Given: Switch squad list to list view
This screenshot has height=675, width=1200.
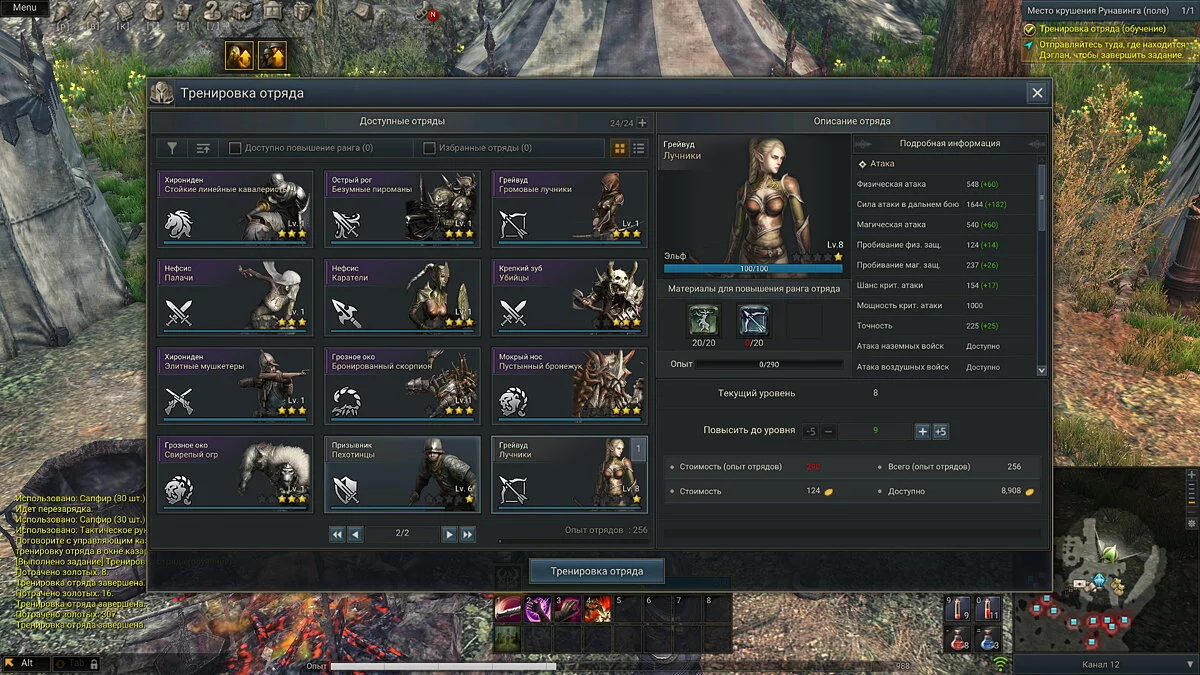Looking at the screenshot, I should (x=639, y=148).
